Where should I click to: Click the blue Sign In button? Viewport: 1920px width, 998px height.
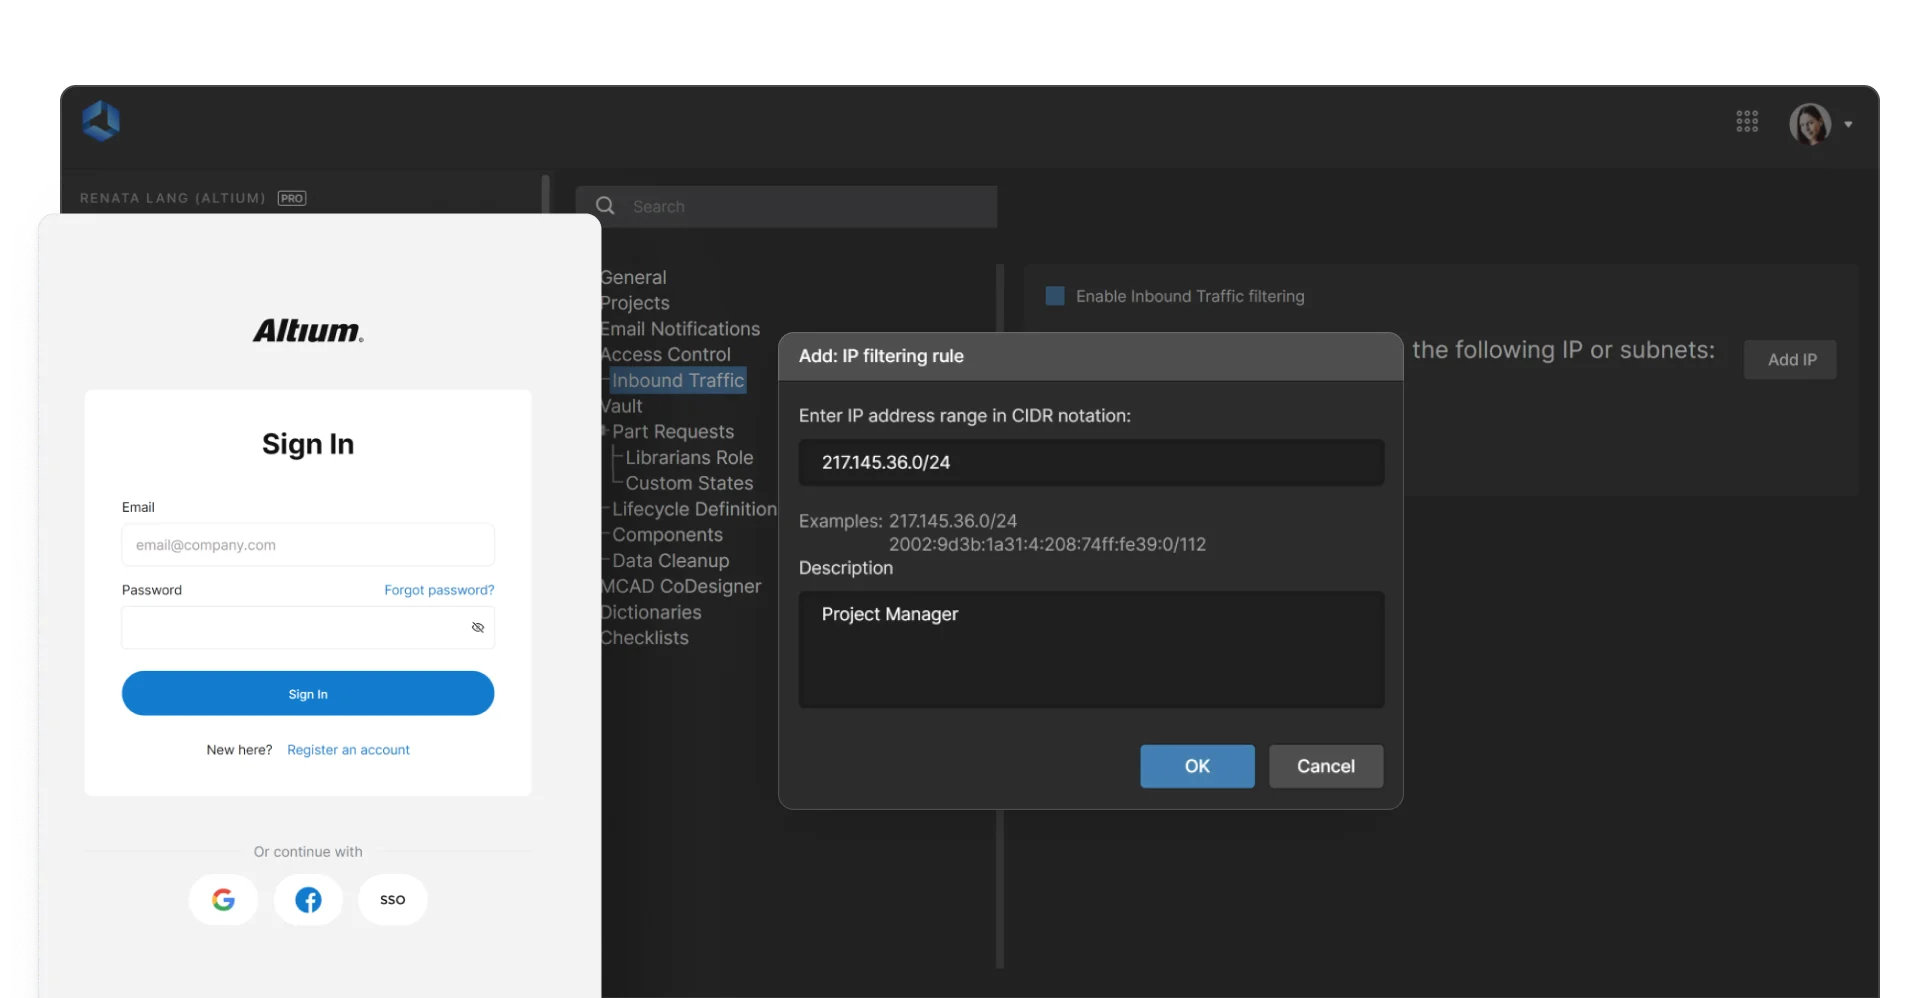tap(308, 694)
